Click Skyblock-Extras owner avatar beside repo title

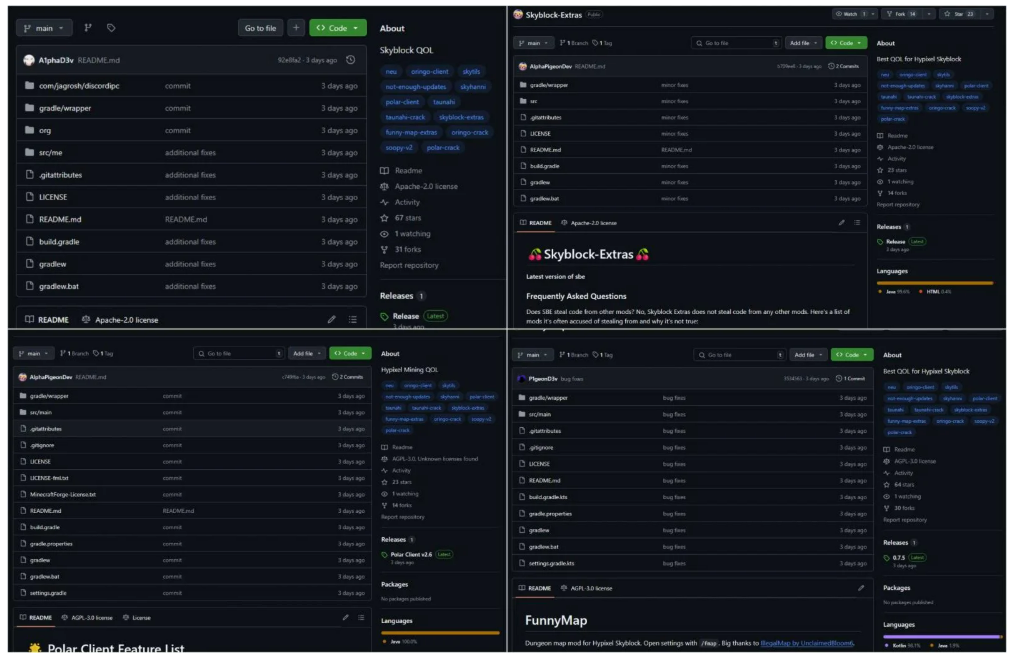coord(518,14)
